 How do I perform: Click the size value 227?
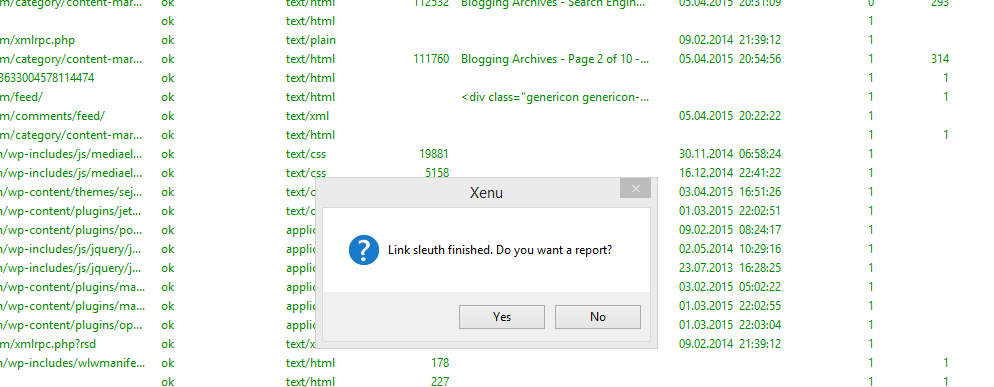[x=439, y=381]
